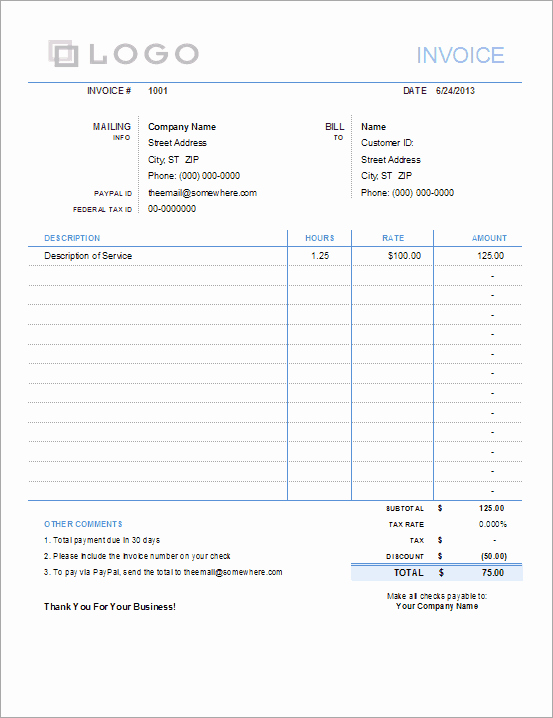Select the mailing City, ST ZIP below Company Name
Image resolution: width=553 pixels, height=718 pixels.
tap(173, 160)
